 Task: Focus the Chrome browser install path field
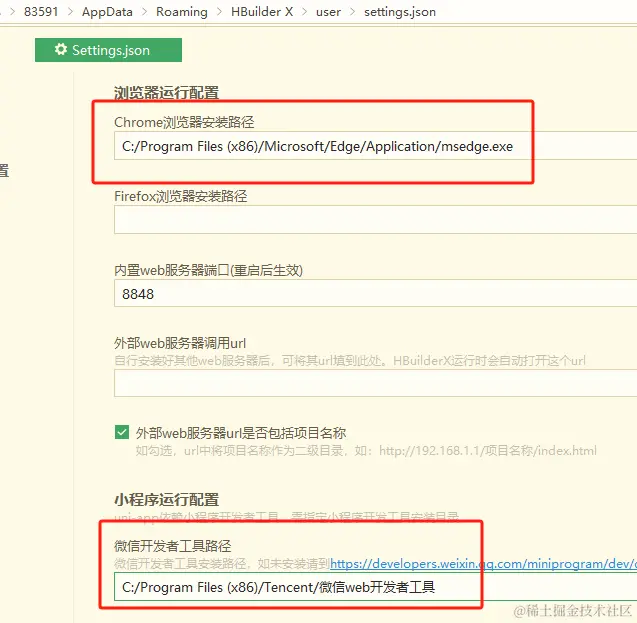coord(375,146)
